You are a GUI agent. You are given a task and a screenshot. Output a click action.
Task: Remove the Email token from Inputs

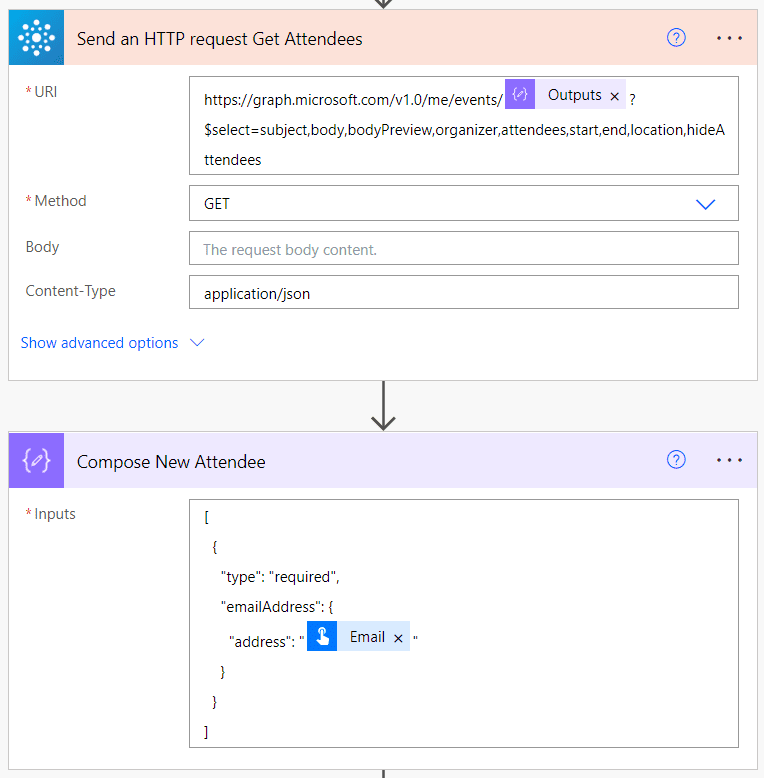click(398, 638)
